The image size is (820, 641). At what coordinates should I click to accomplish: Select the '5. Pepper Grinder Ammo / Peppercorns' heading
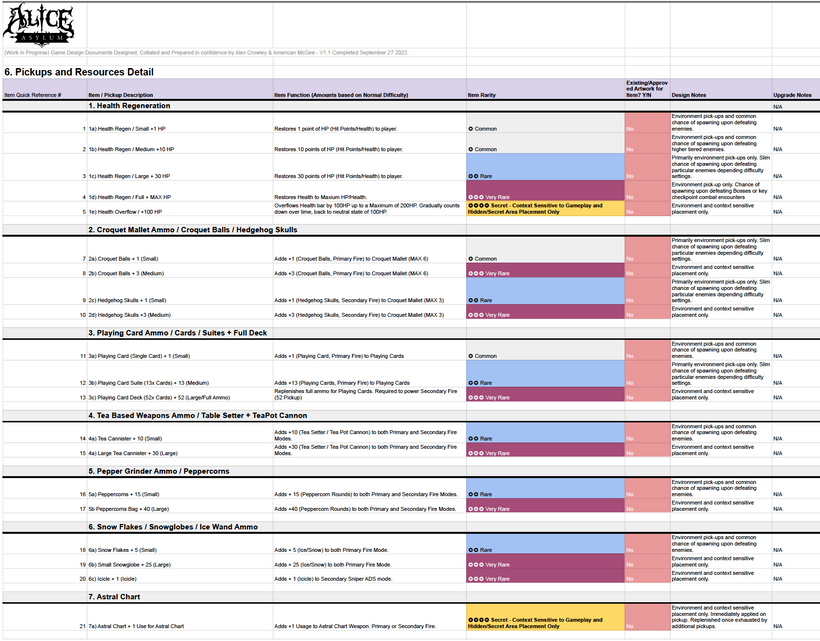coord(158,471)
